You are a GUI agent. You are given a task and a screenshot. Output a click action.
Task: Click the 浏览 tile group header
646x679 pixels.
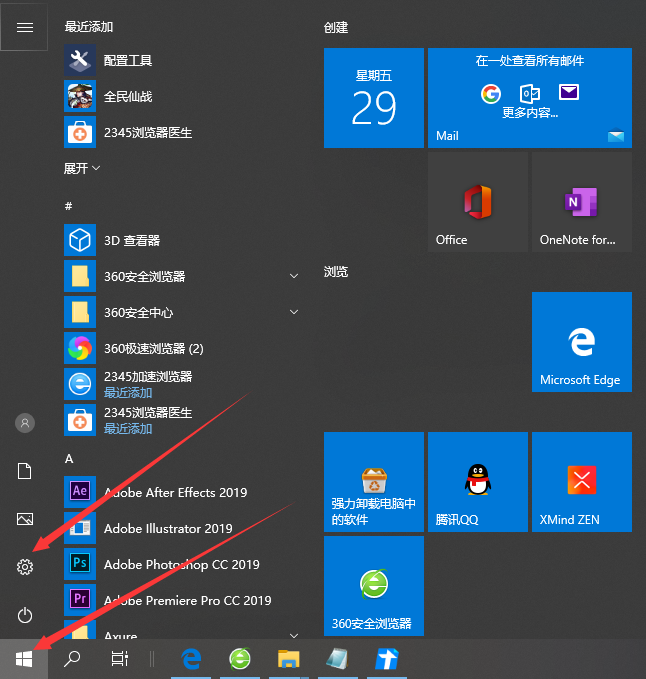pyautogui.click(x=336, y=272)
